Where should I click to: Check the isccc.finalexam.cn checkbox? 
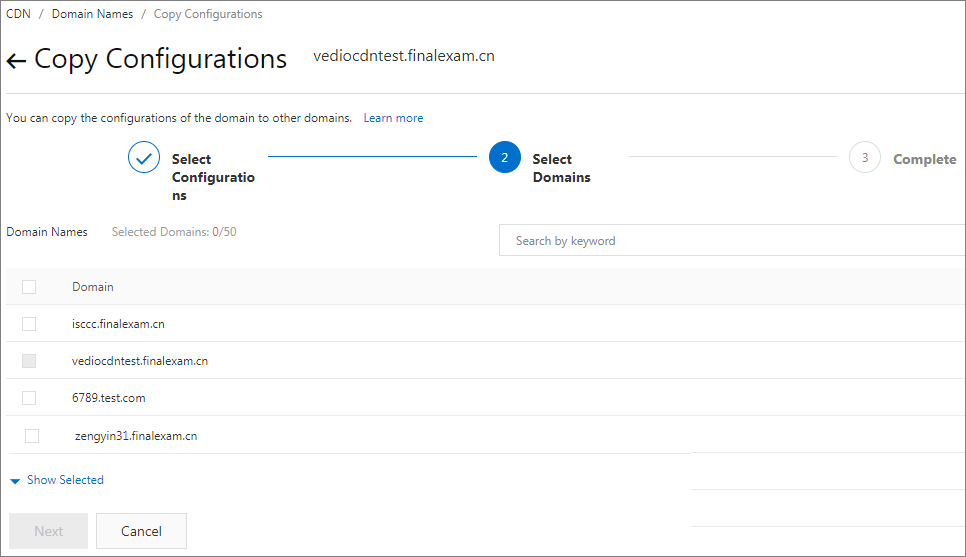[29, 323]
